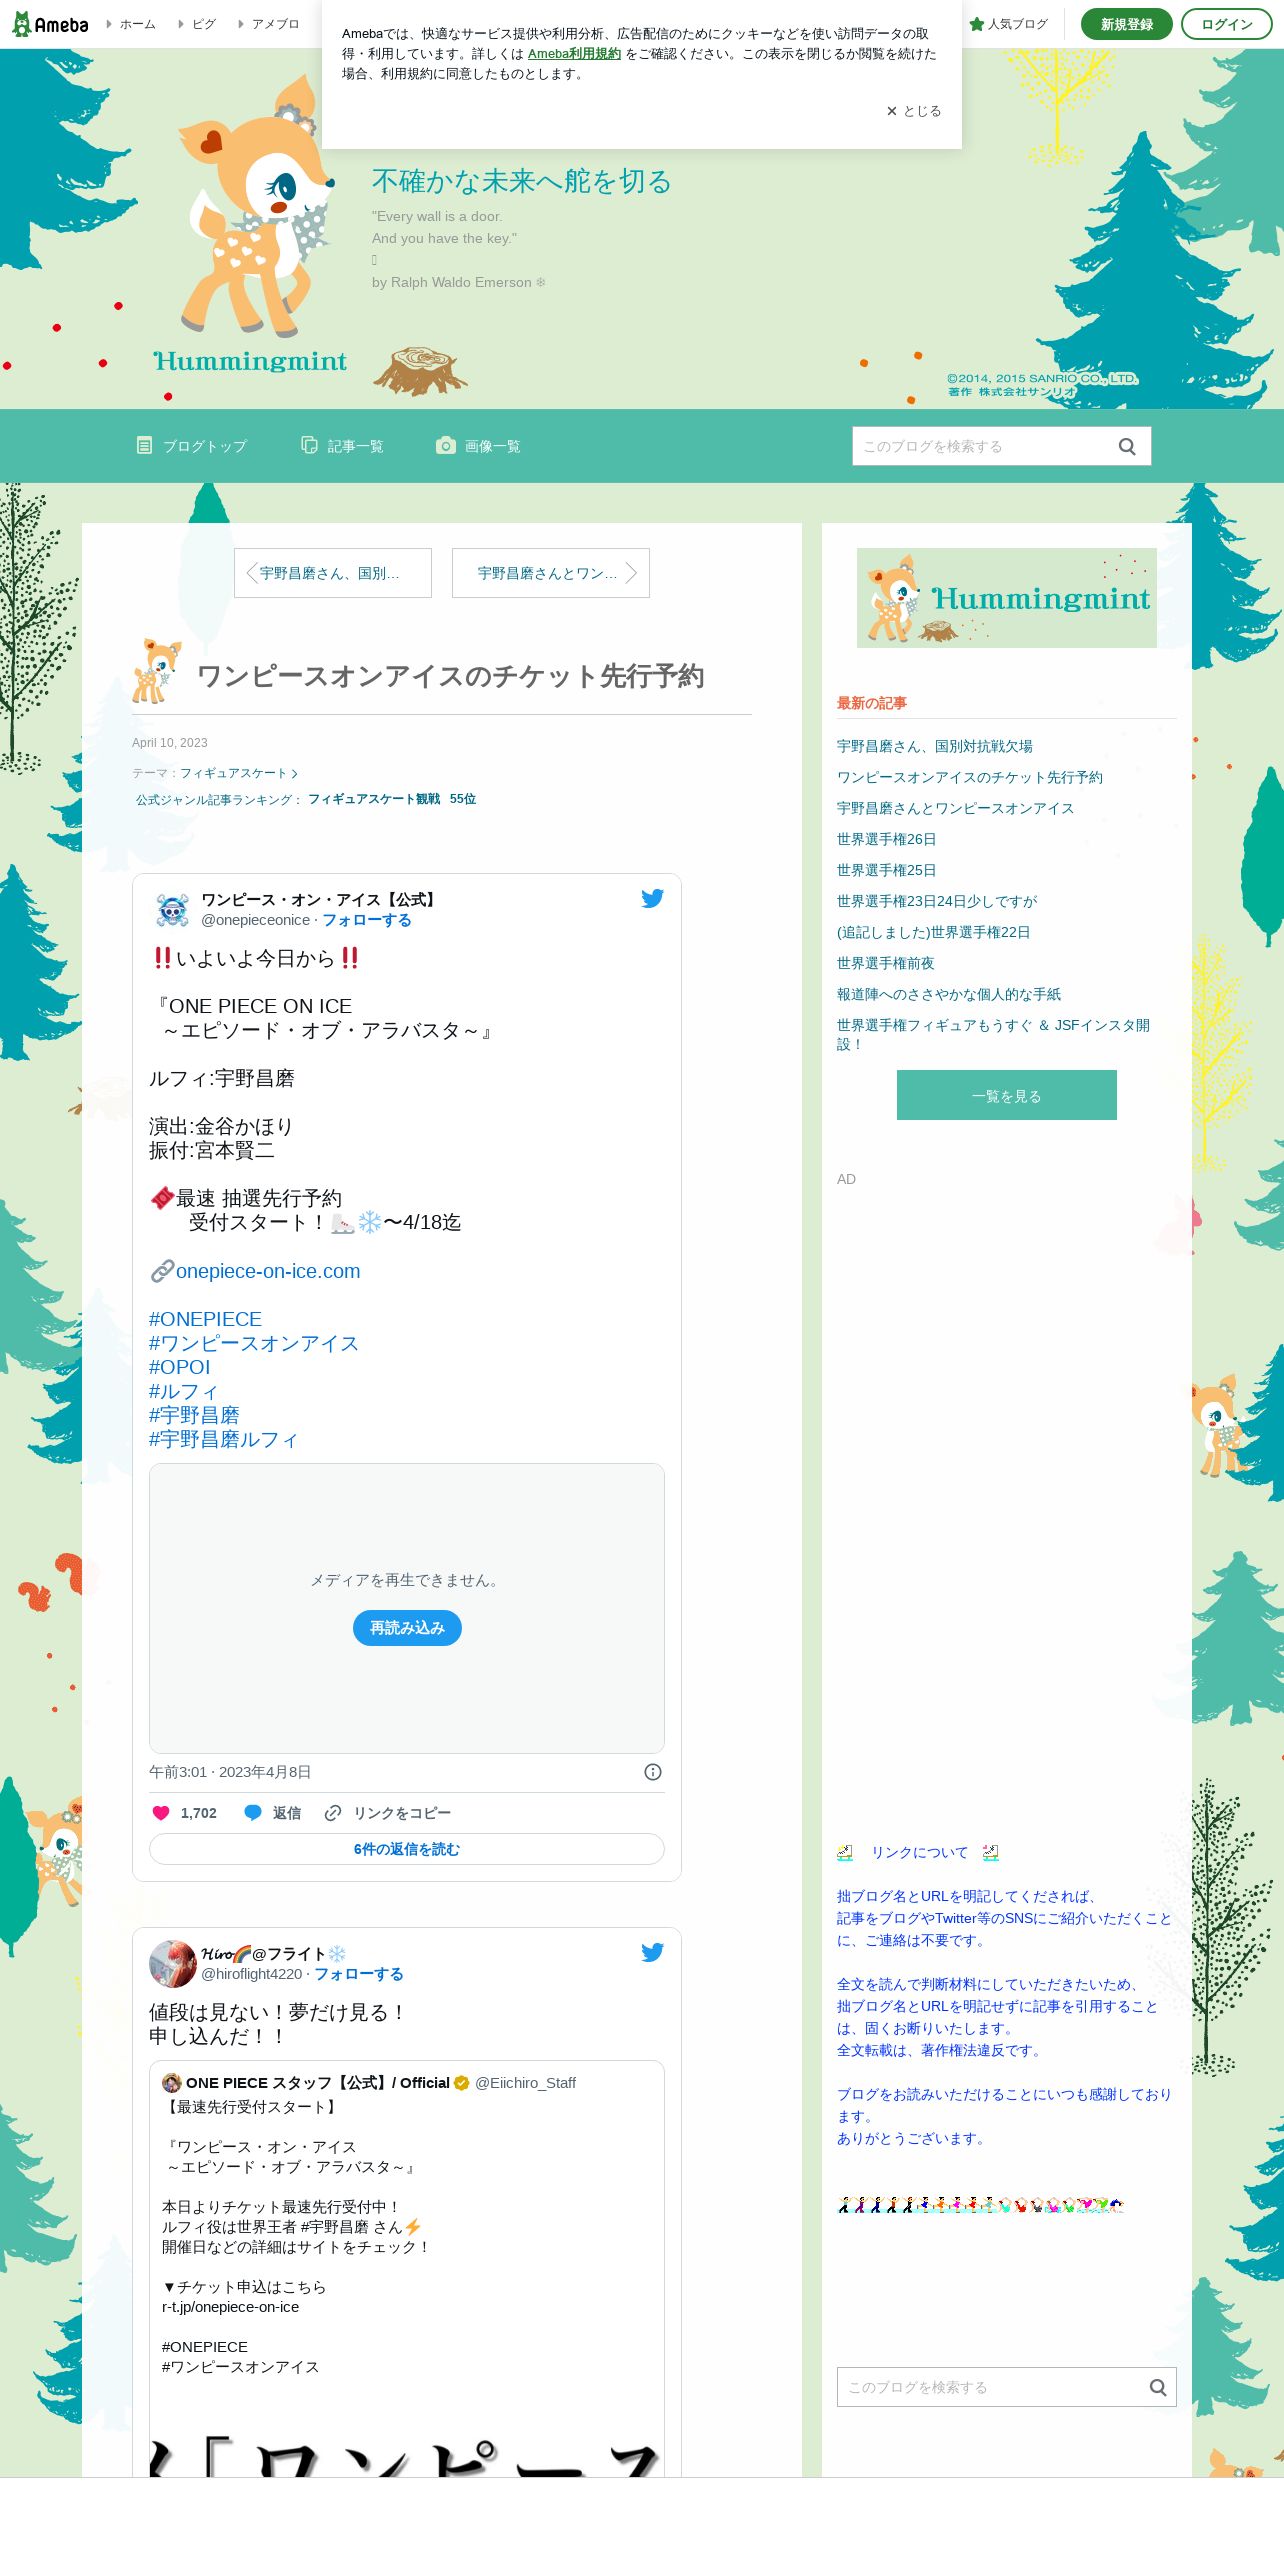Open recent post 世界選手権前夜
This screenshot has height=2568, width=1284.
tap(886, 963)
